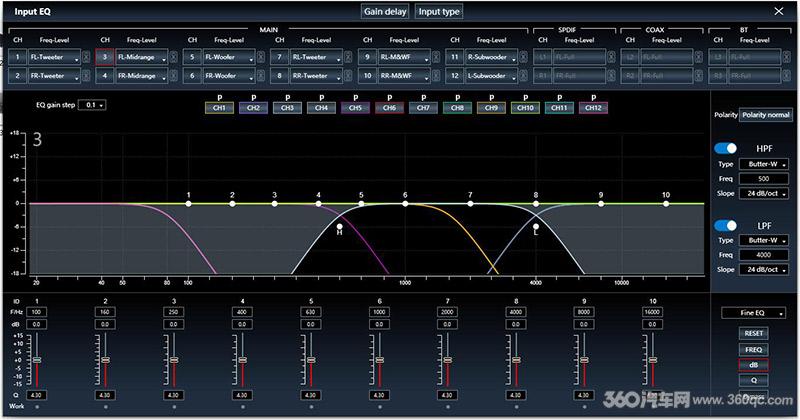Screen dimensions: 800x420
Task: Open the LPF Slope dropdown
Action: tap(764, 269)
